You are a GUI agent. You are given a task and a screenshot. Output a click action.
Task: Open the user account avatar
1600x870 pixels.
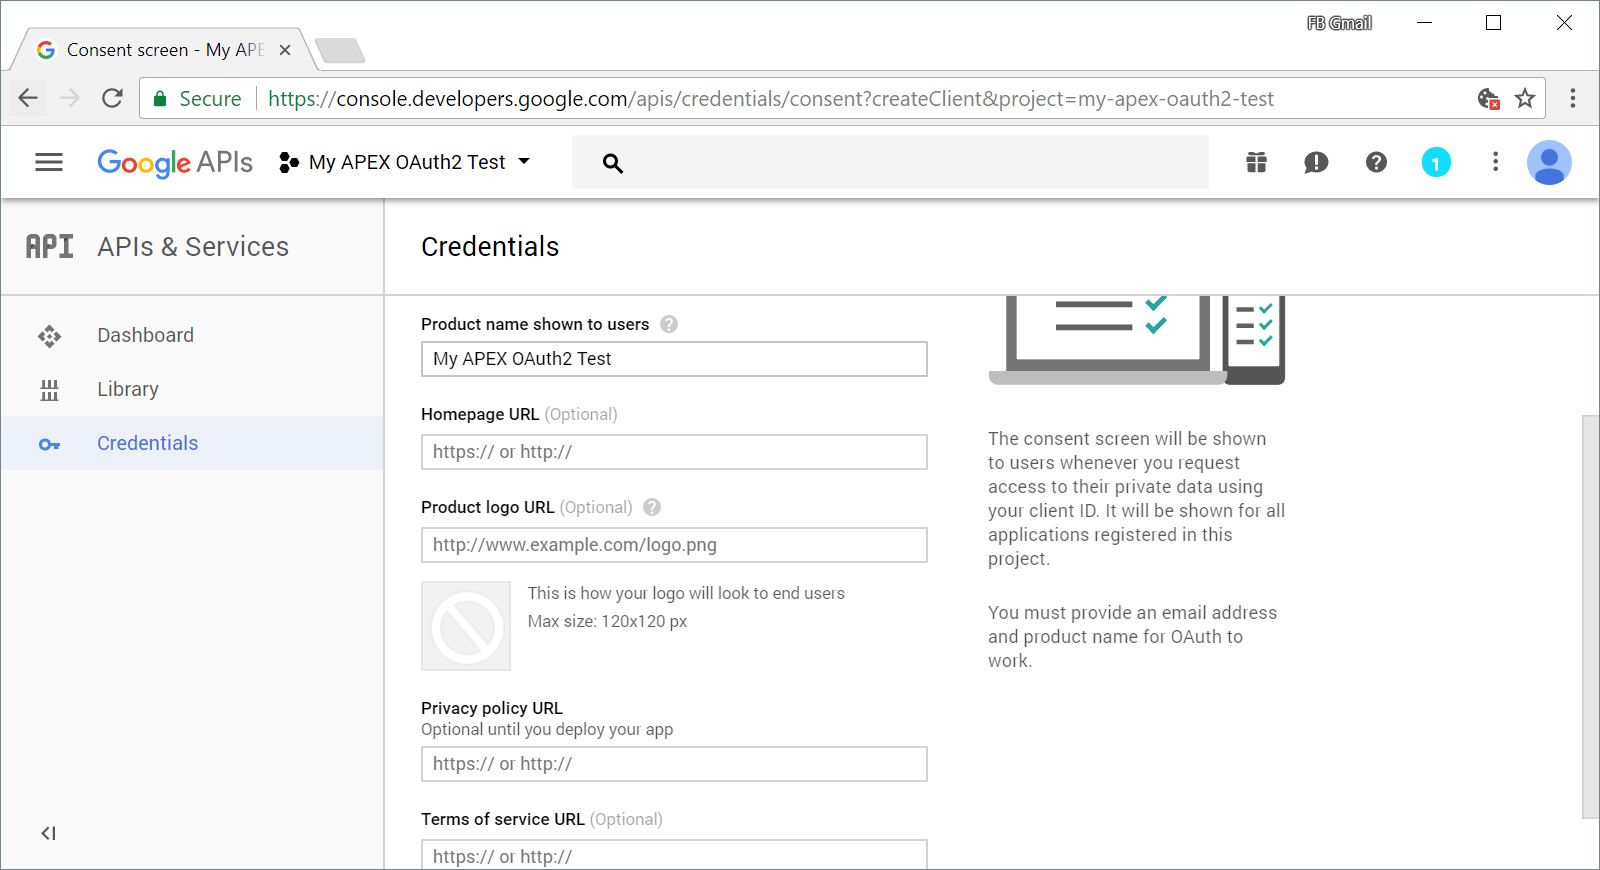click(x=1549, y=162)
